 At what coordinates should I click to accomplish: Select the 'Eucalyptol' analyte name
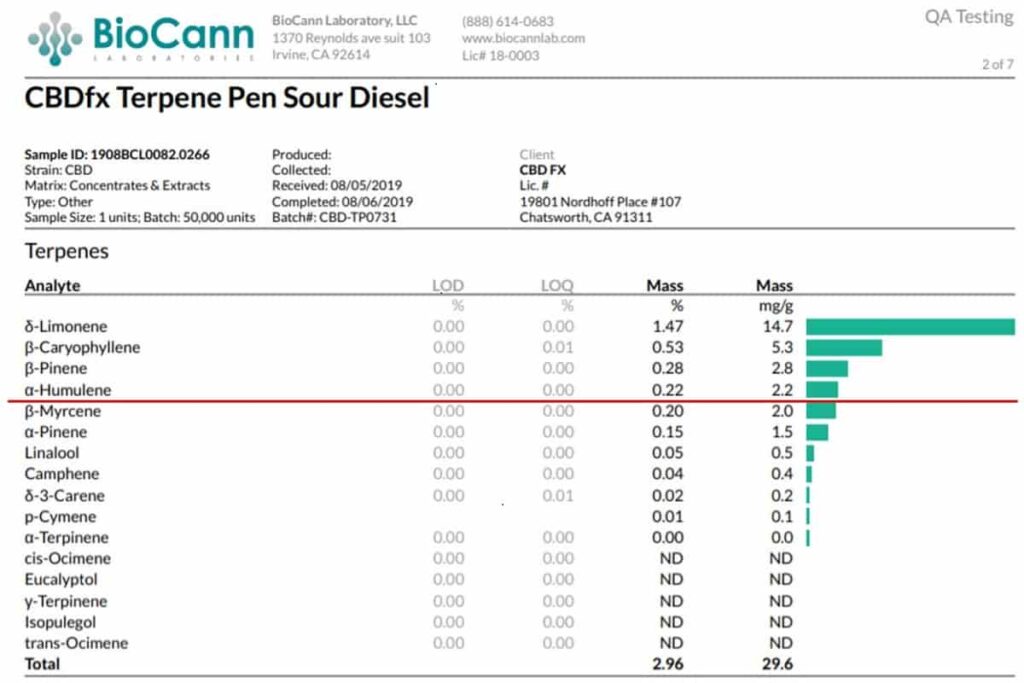coord(61,579)
